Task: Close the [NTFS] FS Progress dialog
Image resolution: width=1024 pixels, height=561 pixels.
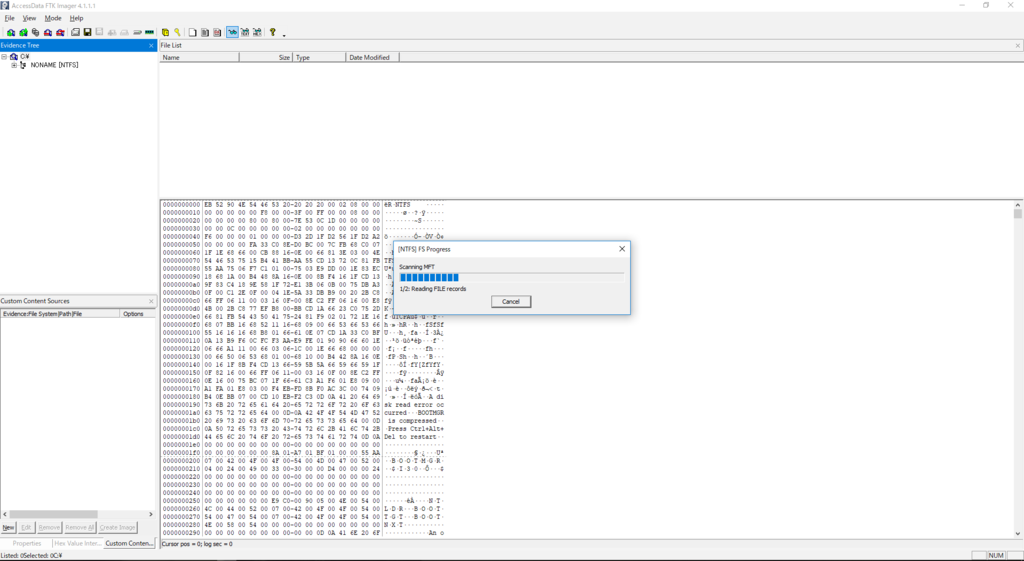Action: point(622,249)
